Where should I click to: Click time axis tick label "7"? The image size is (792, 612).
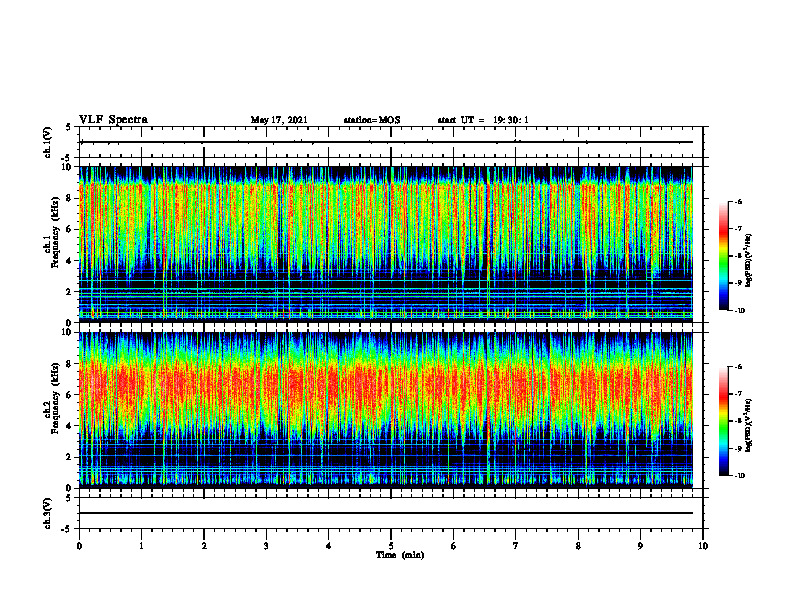516,546
